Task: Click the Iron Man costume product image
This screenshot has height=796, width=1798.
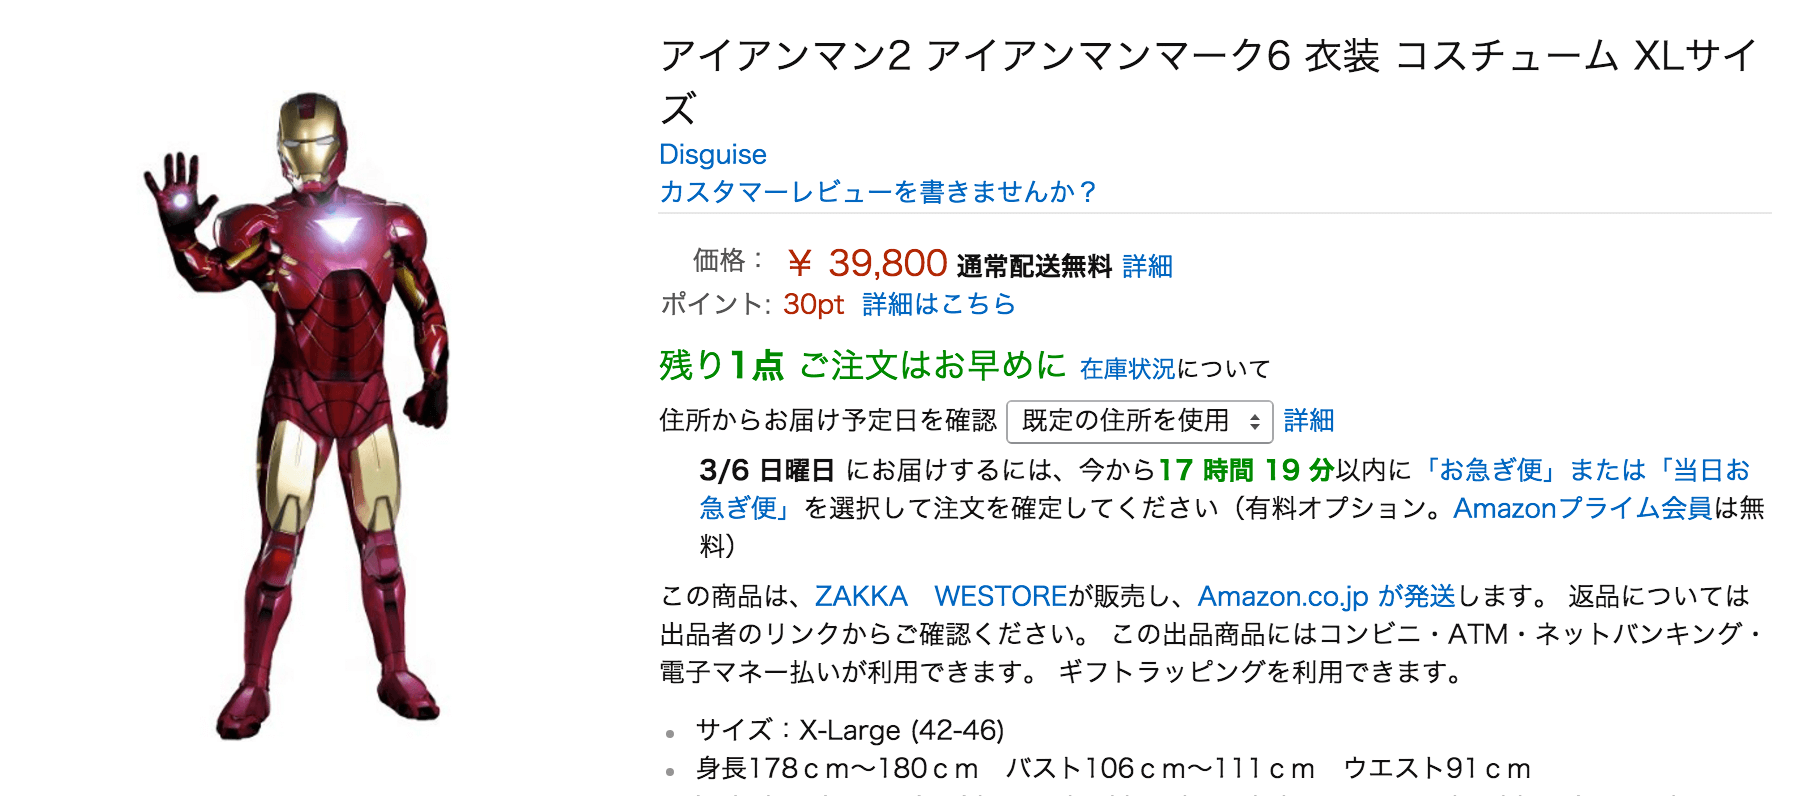Action: (x=300, y=400)
